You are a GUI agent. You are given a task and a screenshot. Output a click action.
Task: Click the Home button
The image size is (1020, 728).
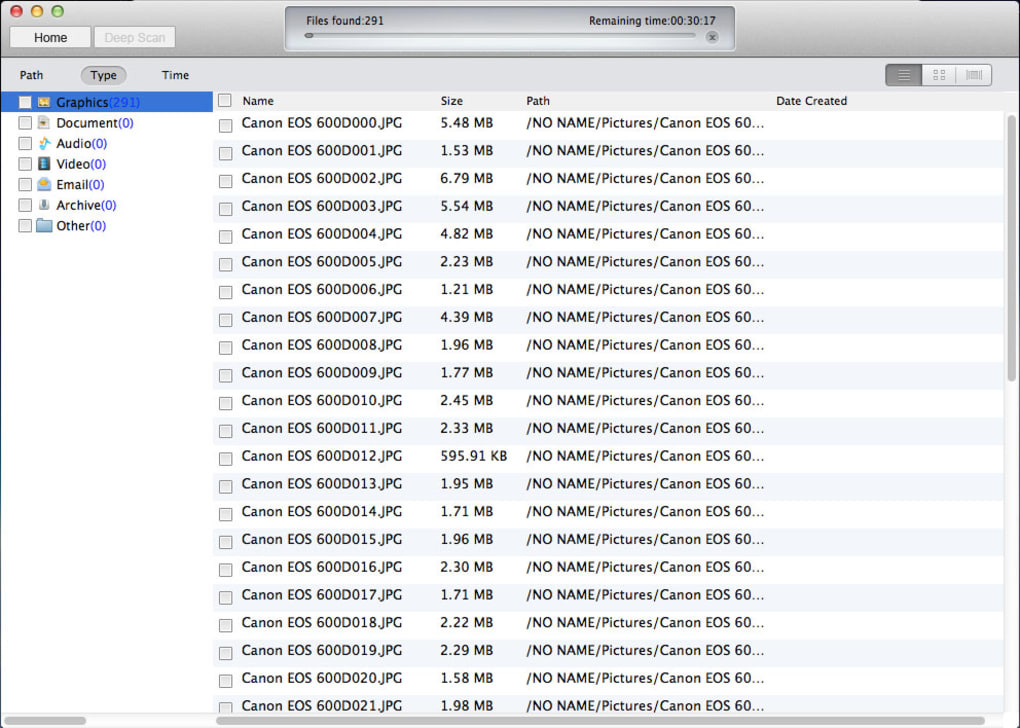pos(50,38)
